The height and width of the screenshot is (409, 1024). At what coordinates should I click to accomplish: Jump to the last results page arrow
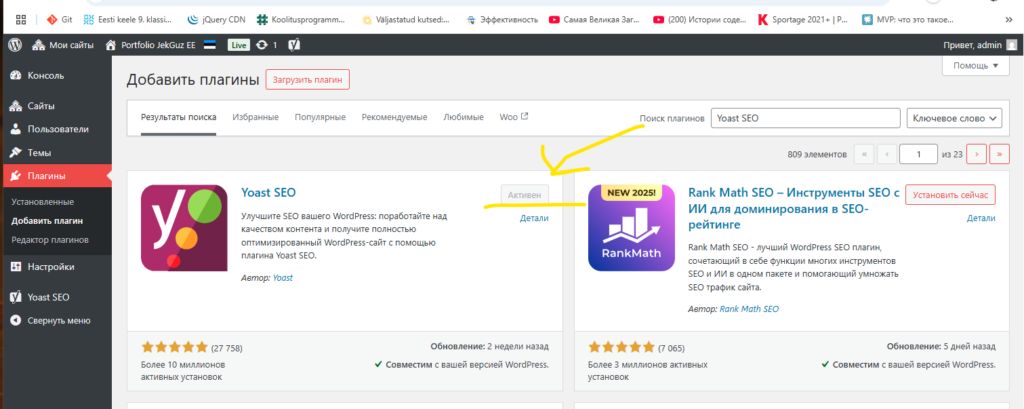(x=1000, y=154)
